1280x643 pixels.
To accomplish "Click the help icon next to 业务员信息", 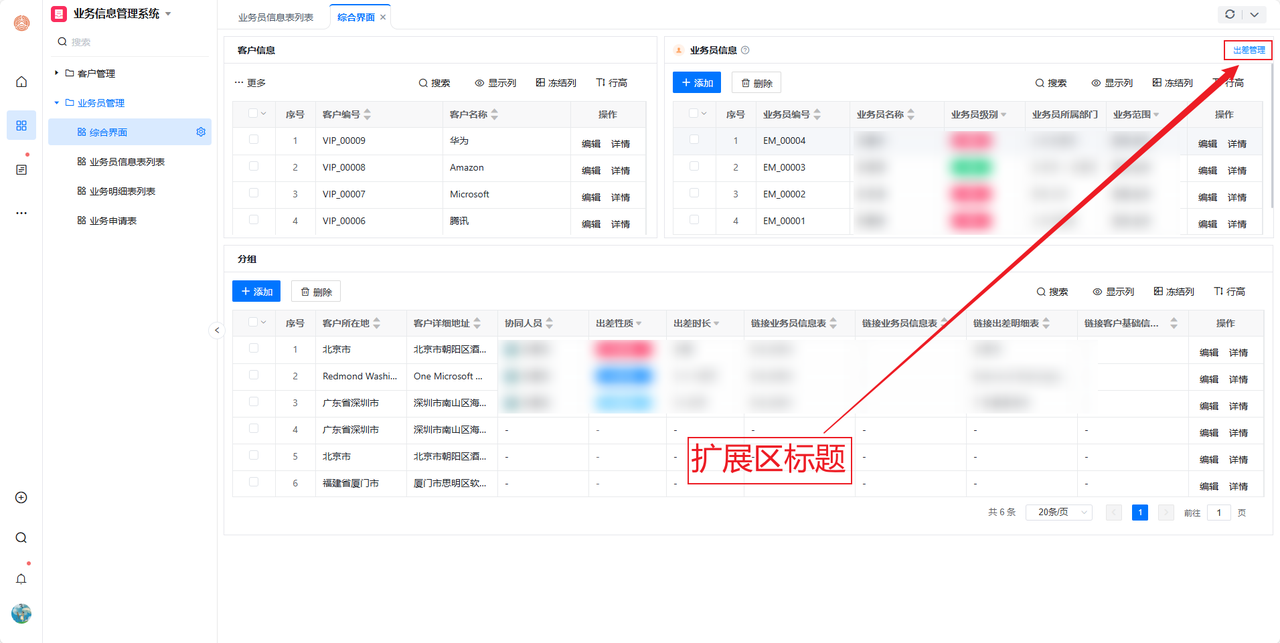I will (x=745, y=50).
